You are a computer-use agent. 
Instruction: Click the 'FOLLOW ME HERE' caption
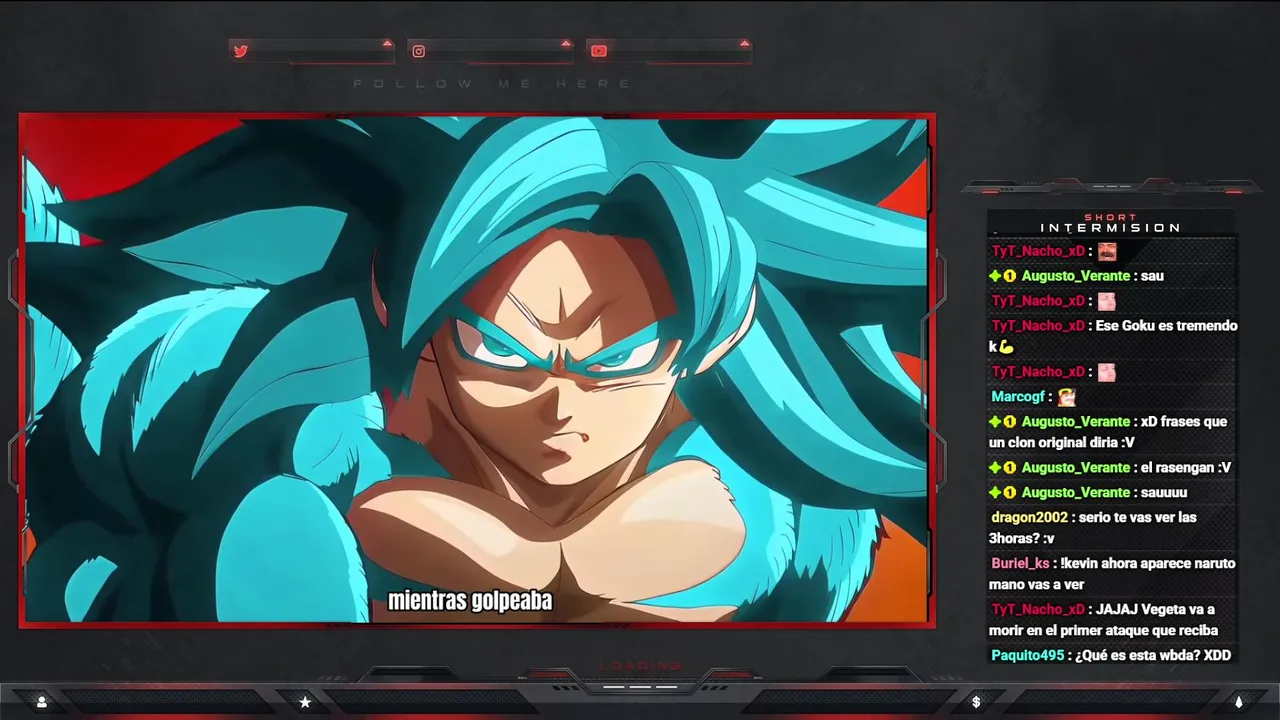tap(492, 84)
